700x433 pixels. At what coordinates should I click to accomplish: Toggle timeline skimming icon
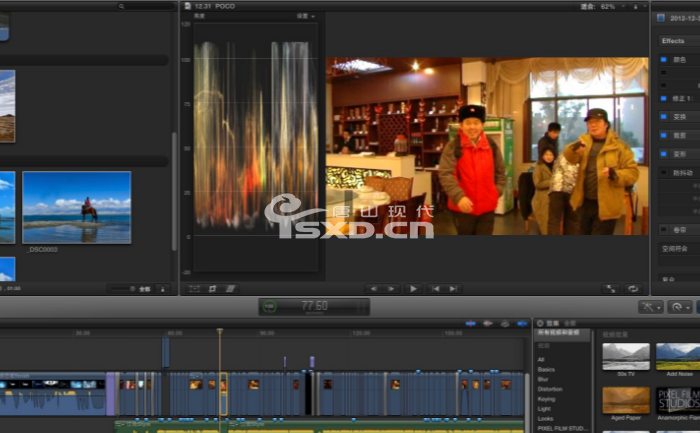pyautogui.click(x=471, y=323)
